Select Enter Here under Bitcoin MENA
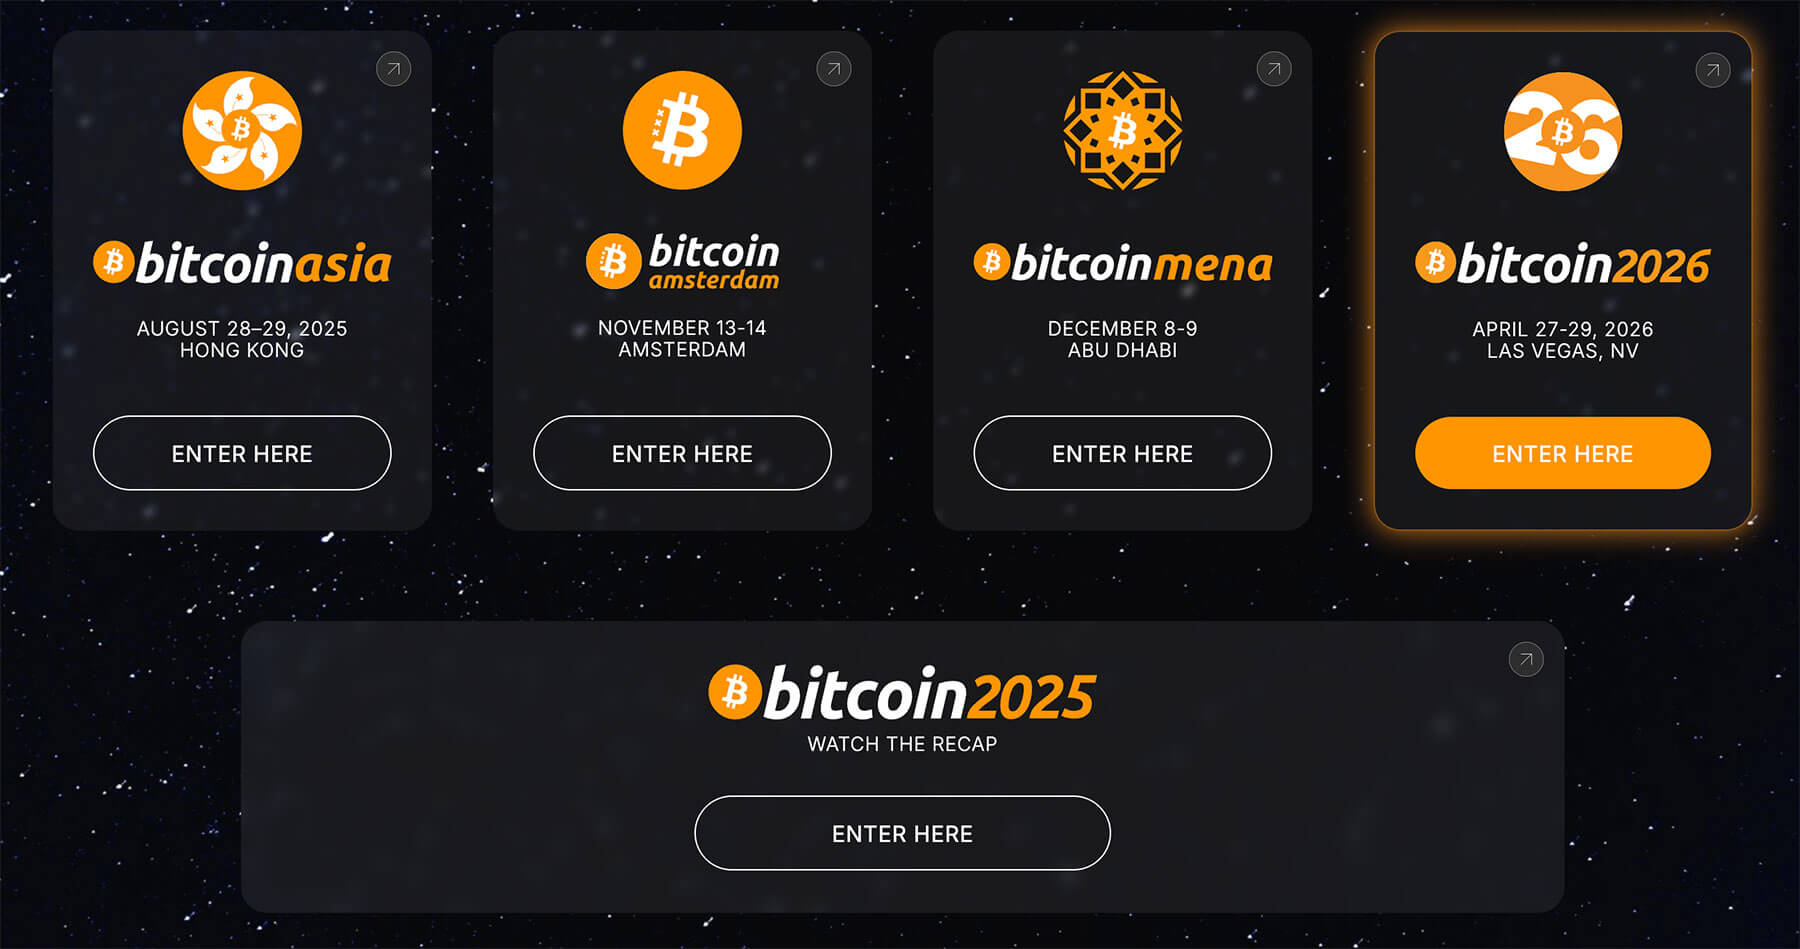The height and width of the screenshot is (949, 1800). (1122, 453)
